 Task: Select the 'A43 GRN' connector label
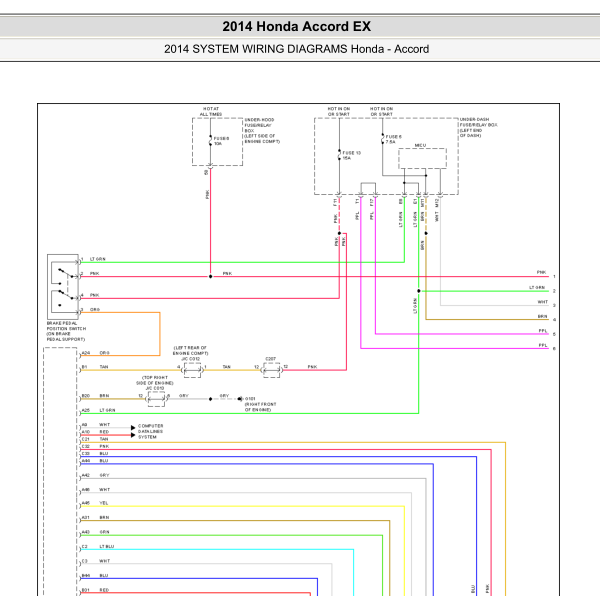[x=95, y=532]
